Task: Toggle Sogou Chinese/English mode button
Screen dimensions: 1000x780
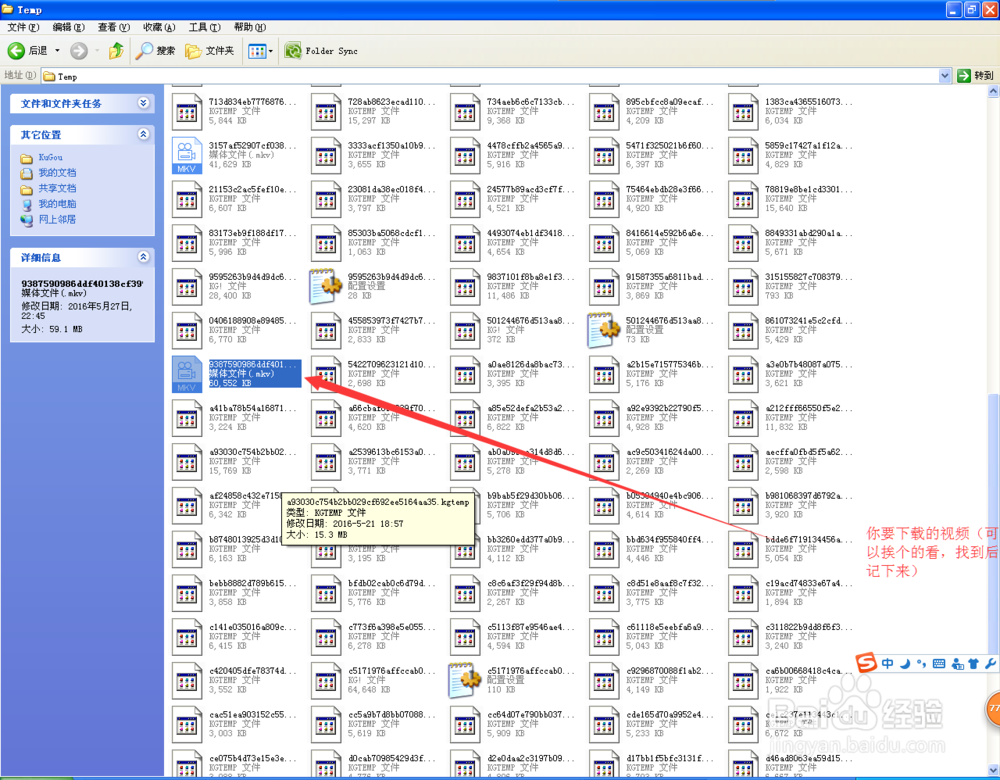Action: pyautogui.click(x=888, y=664)
